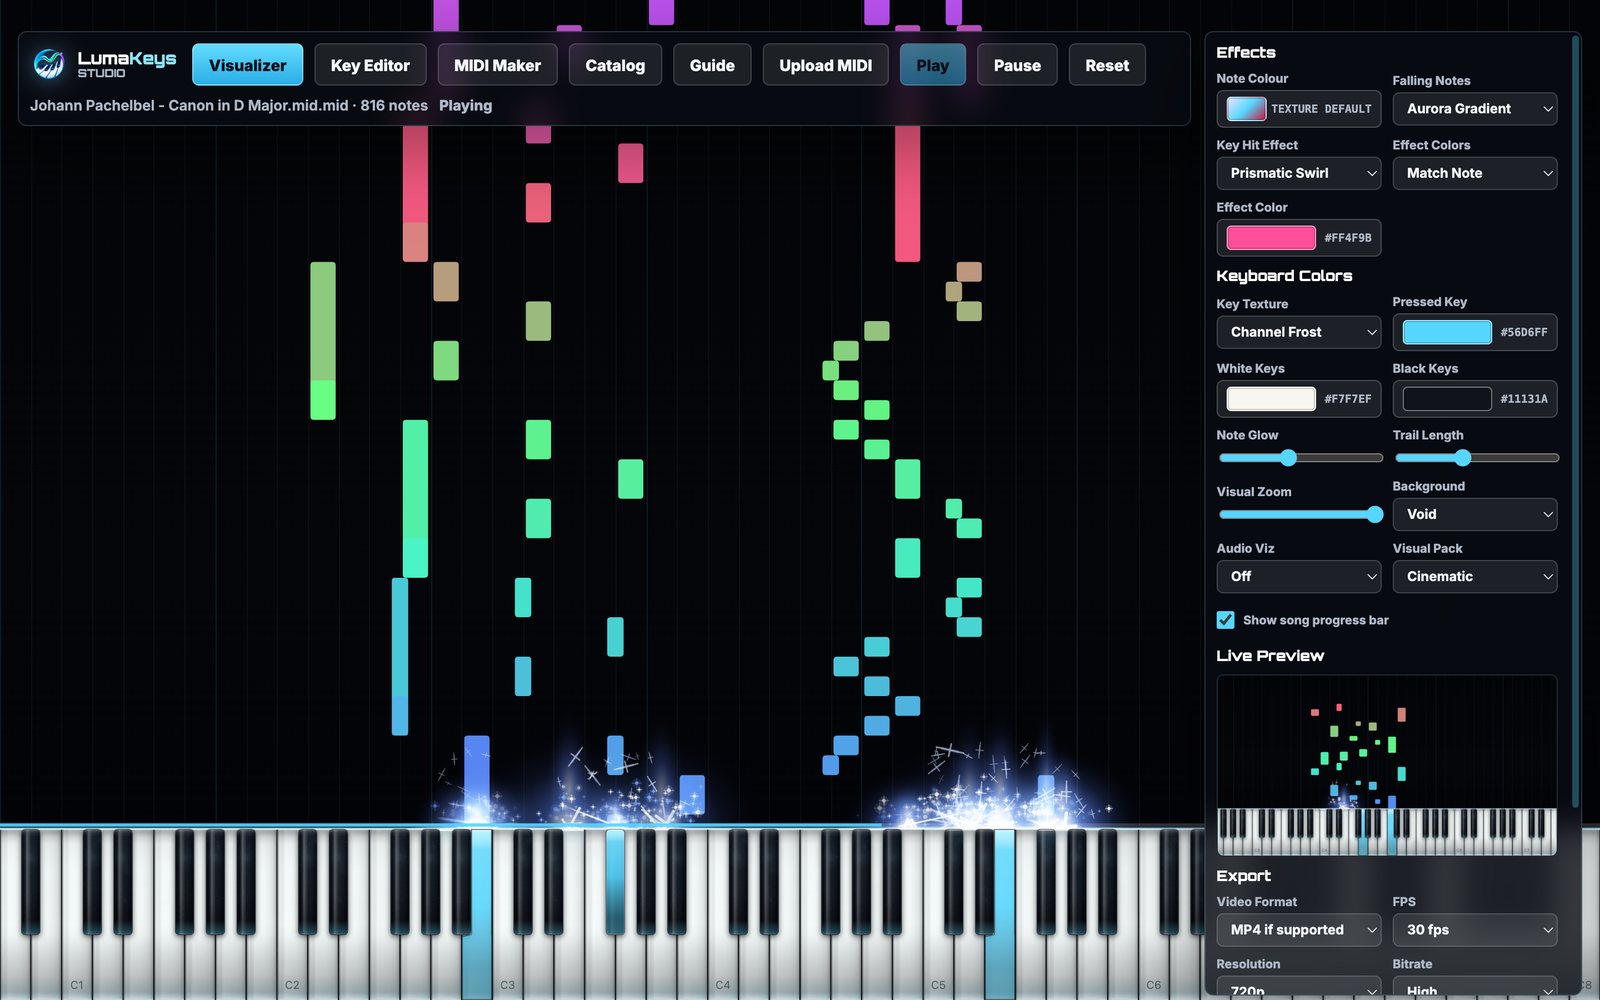Image resolution: width=1600 pixels, height=1000 pixels.
Task: Start playback with the Play button
Action: pyautogui.click(x=932, y=65)
